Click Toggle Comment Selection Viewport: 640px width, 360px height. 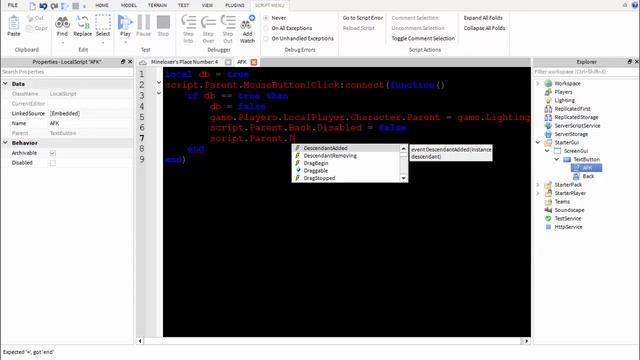(423, 38)
